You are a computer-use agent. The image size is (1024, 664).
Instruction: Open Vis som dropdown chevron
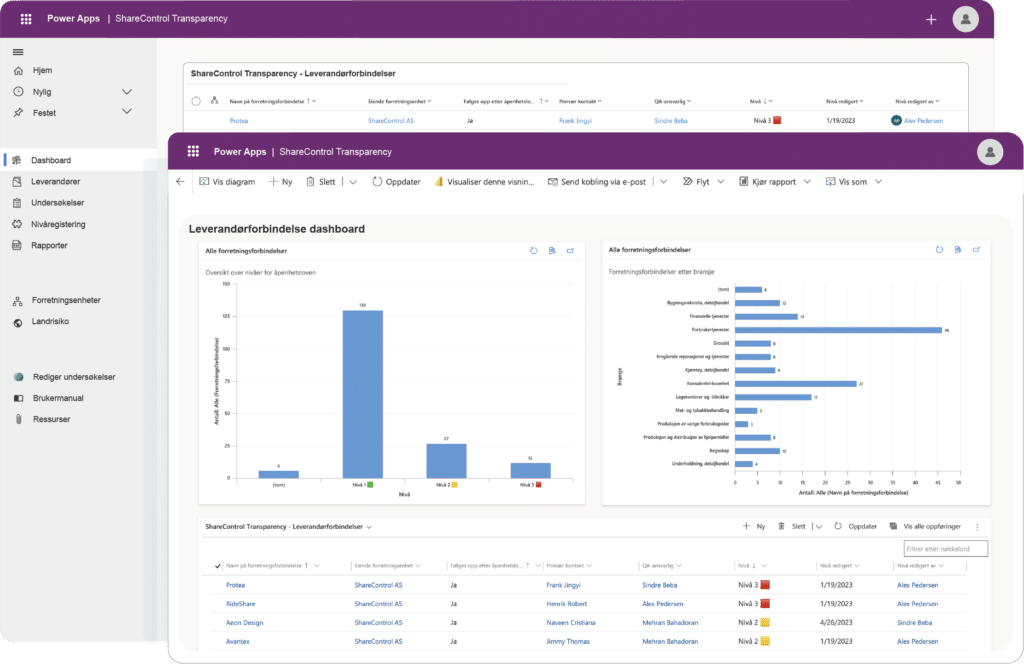(x=878, y=182)
